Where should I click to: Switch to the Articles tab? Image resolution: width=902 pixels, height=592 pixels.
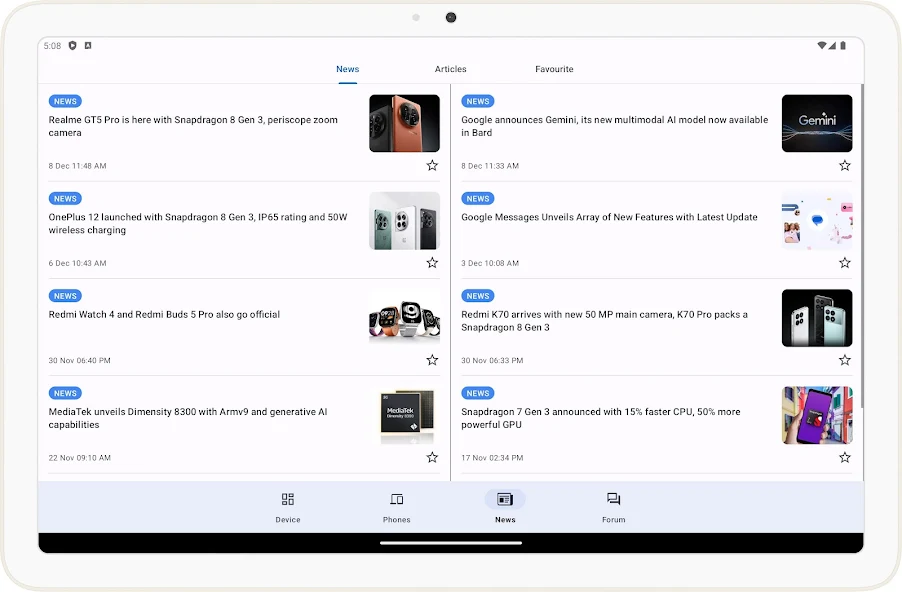pyautogui.click(x=450, y=69)
